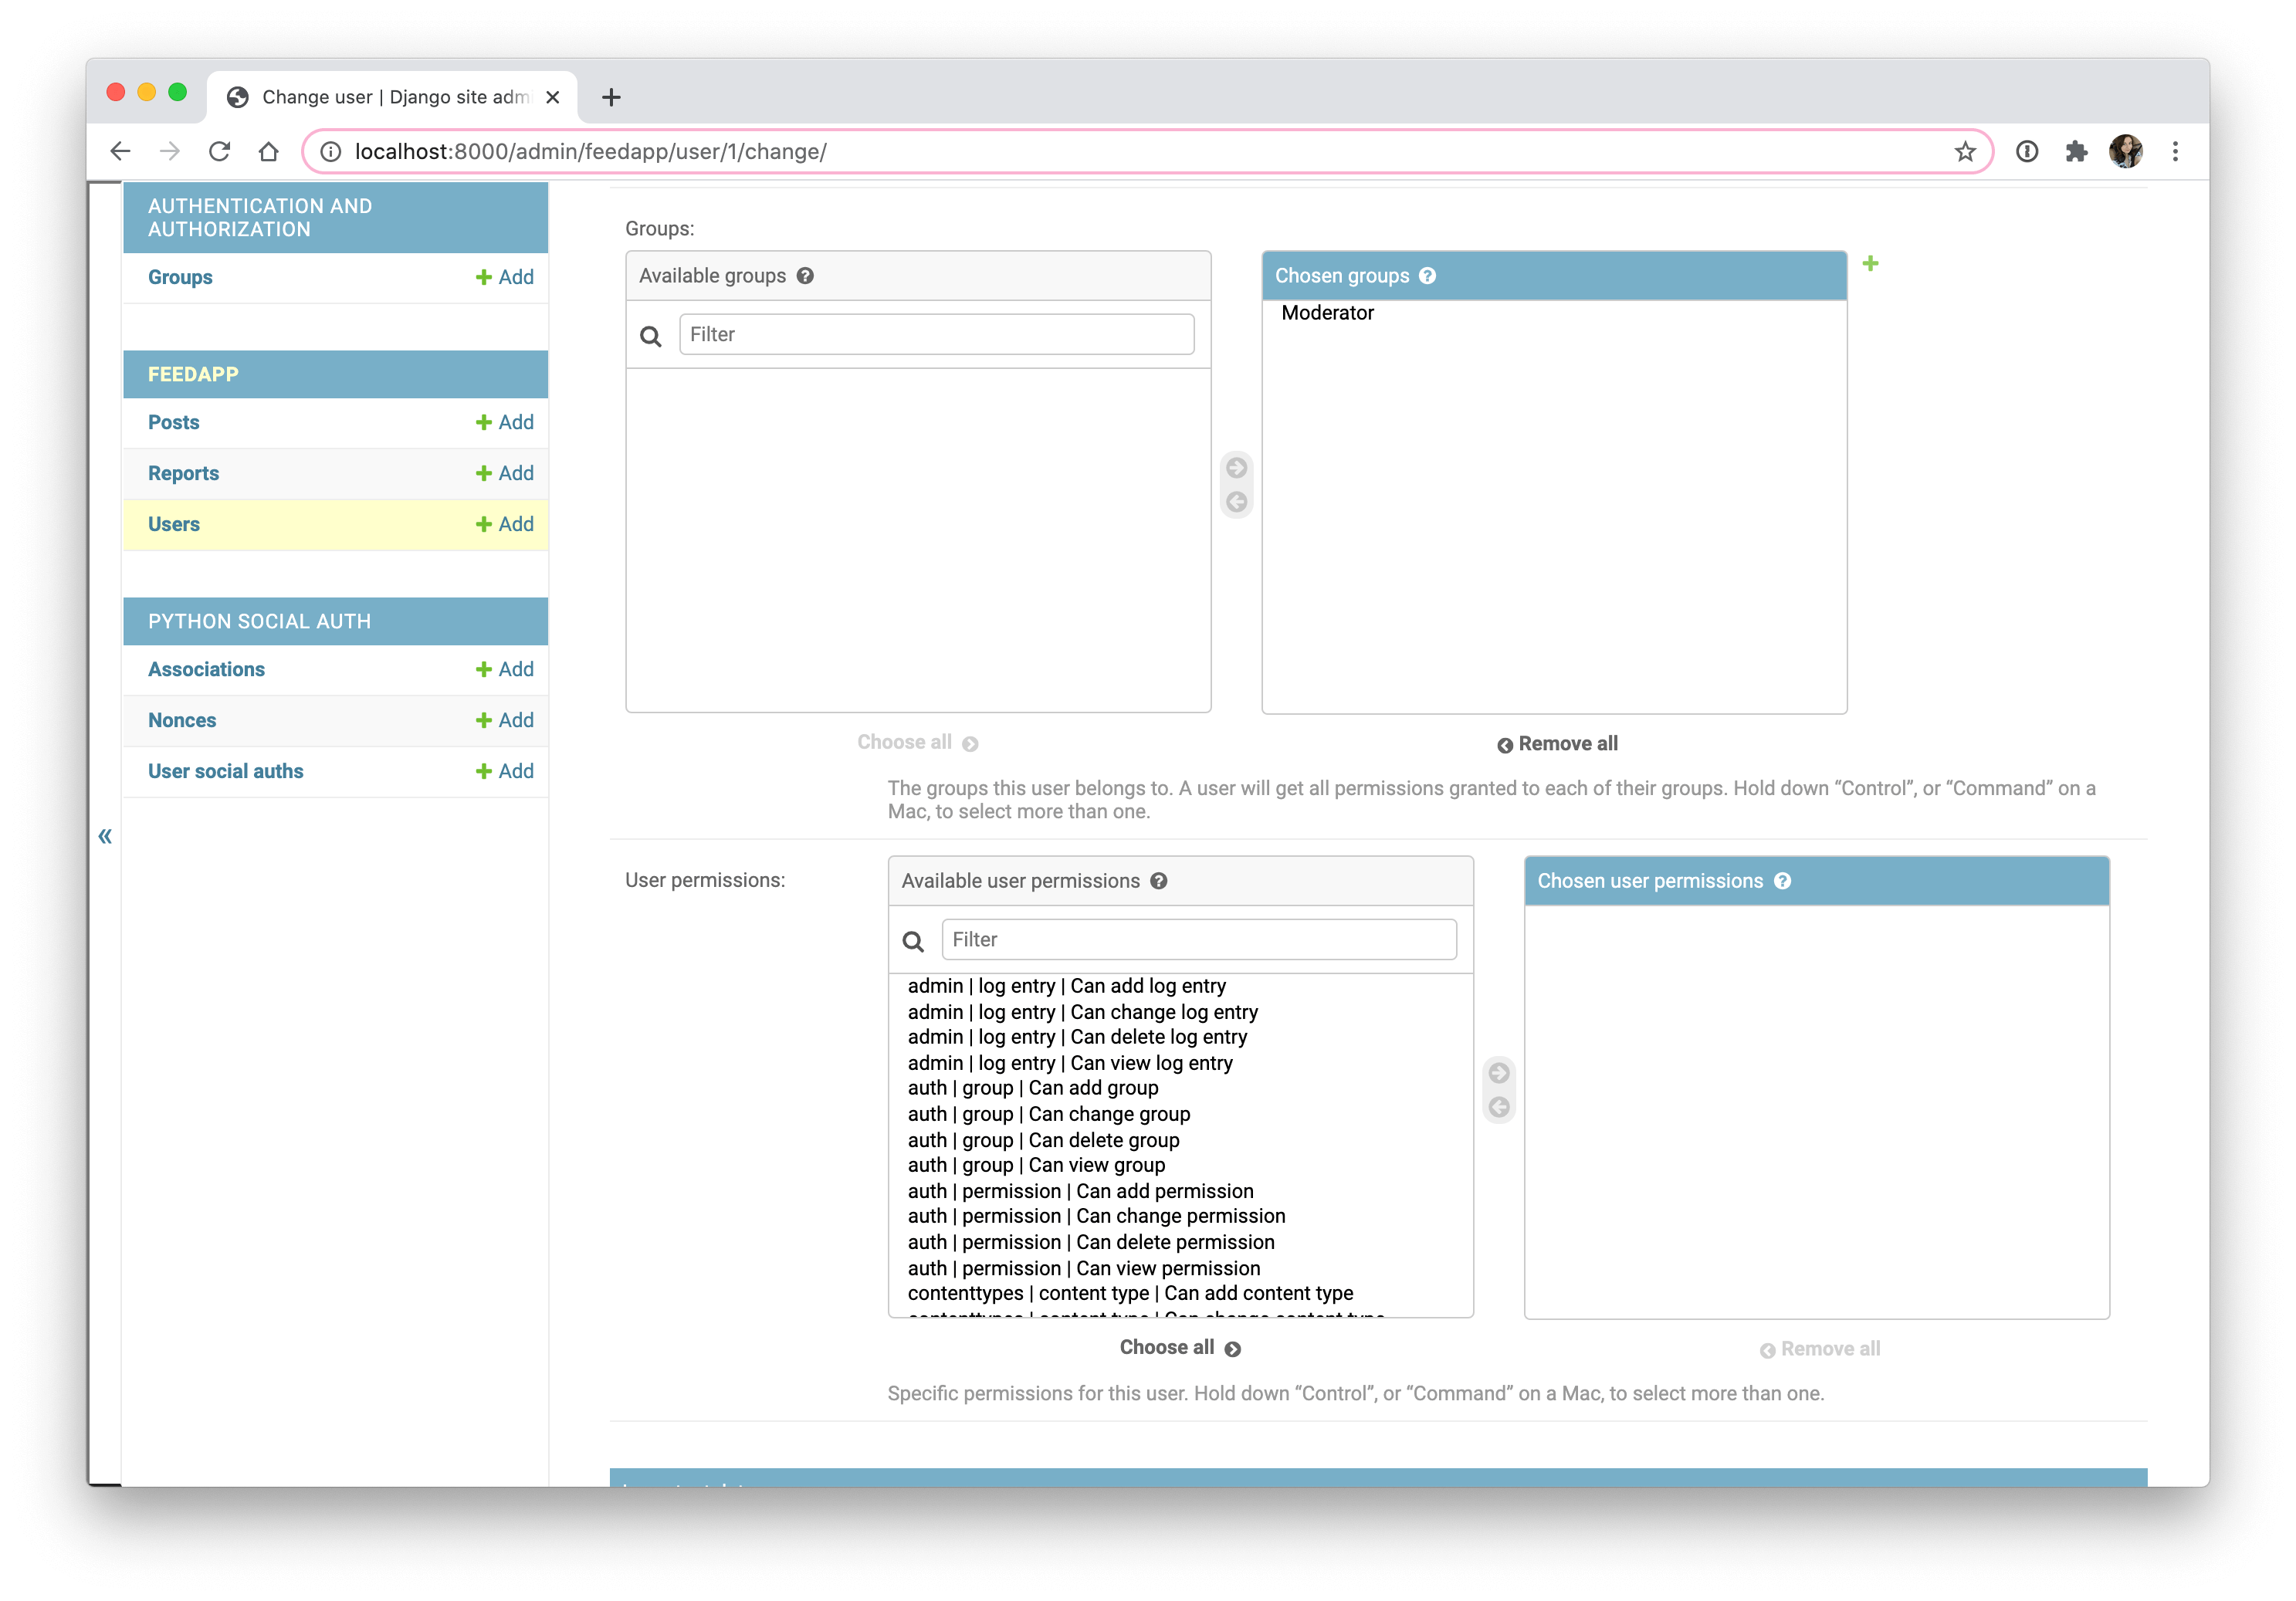The height and width of the screenshot is (1601, 2296).
Task: Open help icon beside Chosen groups
Action: 1427,275
